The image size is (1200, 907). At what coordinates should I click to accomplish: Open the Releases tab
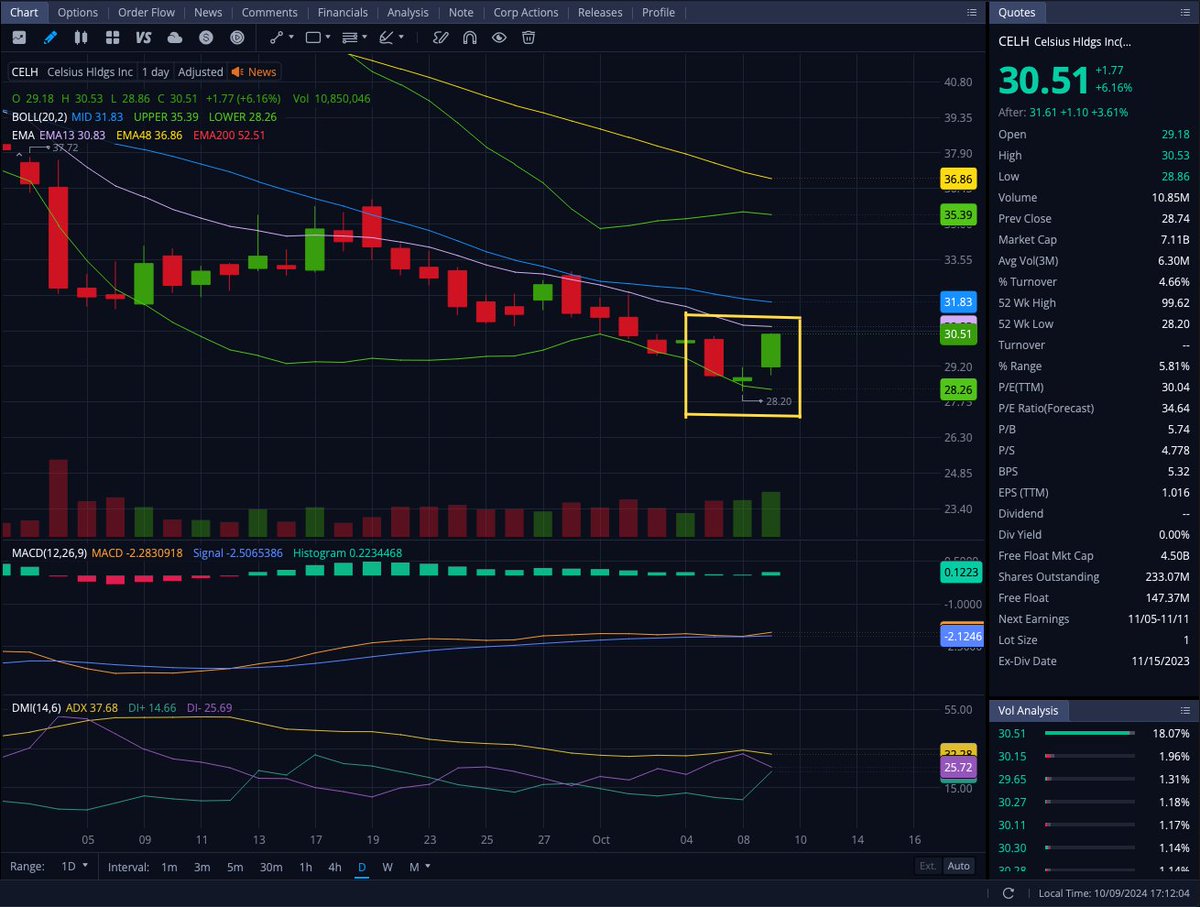click(x=600, y=12)
